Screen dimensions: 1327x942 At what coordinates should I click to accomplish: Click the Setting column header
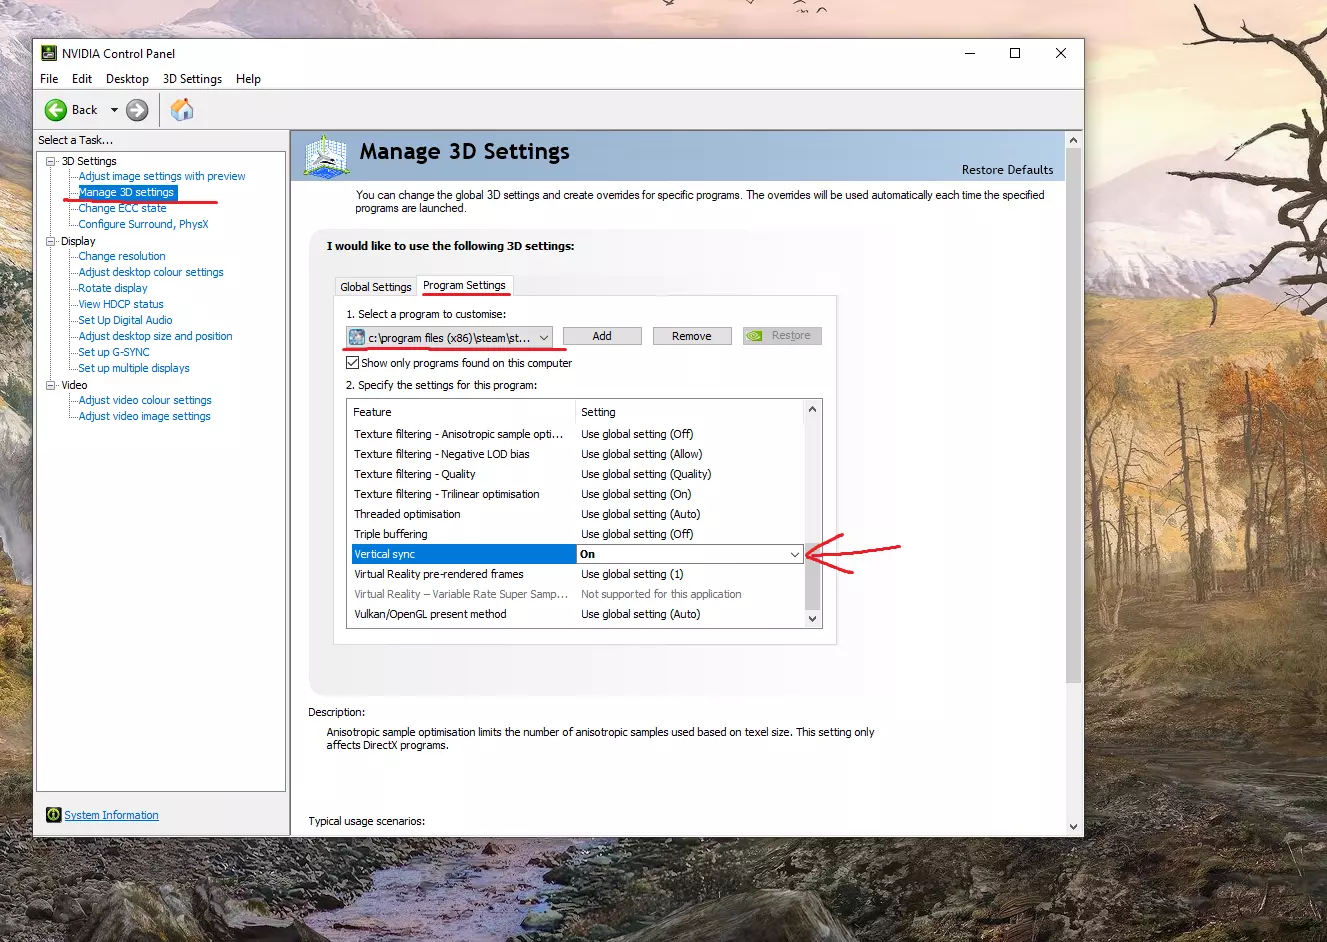click(690, 412)
